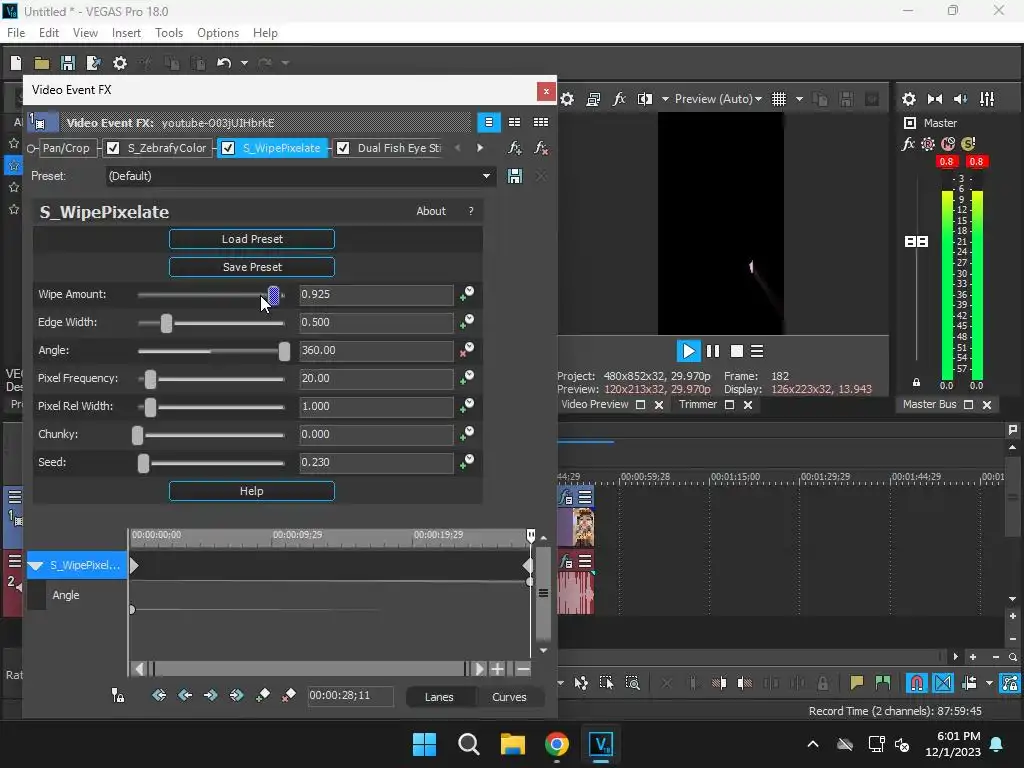The image size is (1024, 768).
Task: Animate the Seed parameter
Action: click(466, 462)
